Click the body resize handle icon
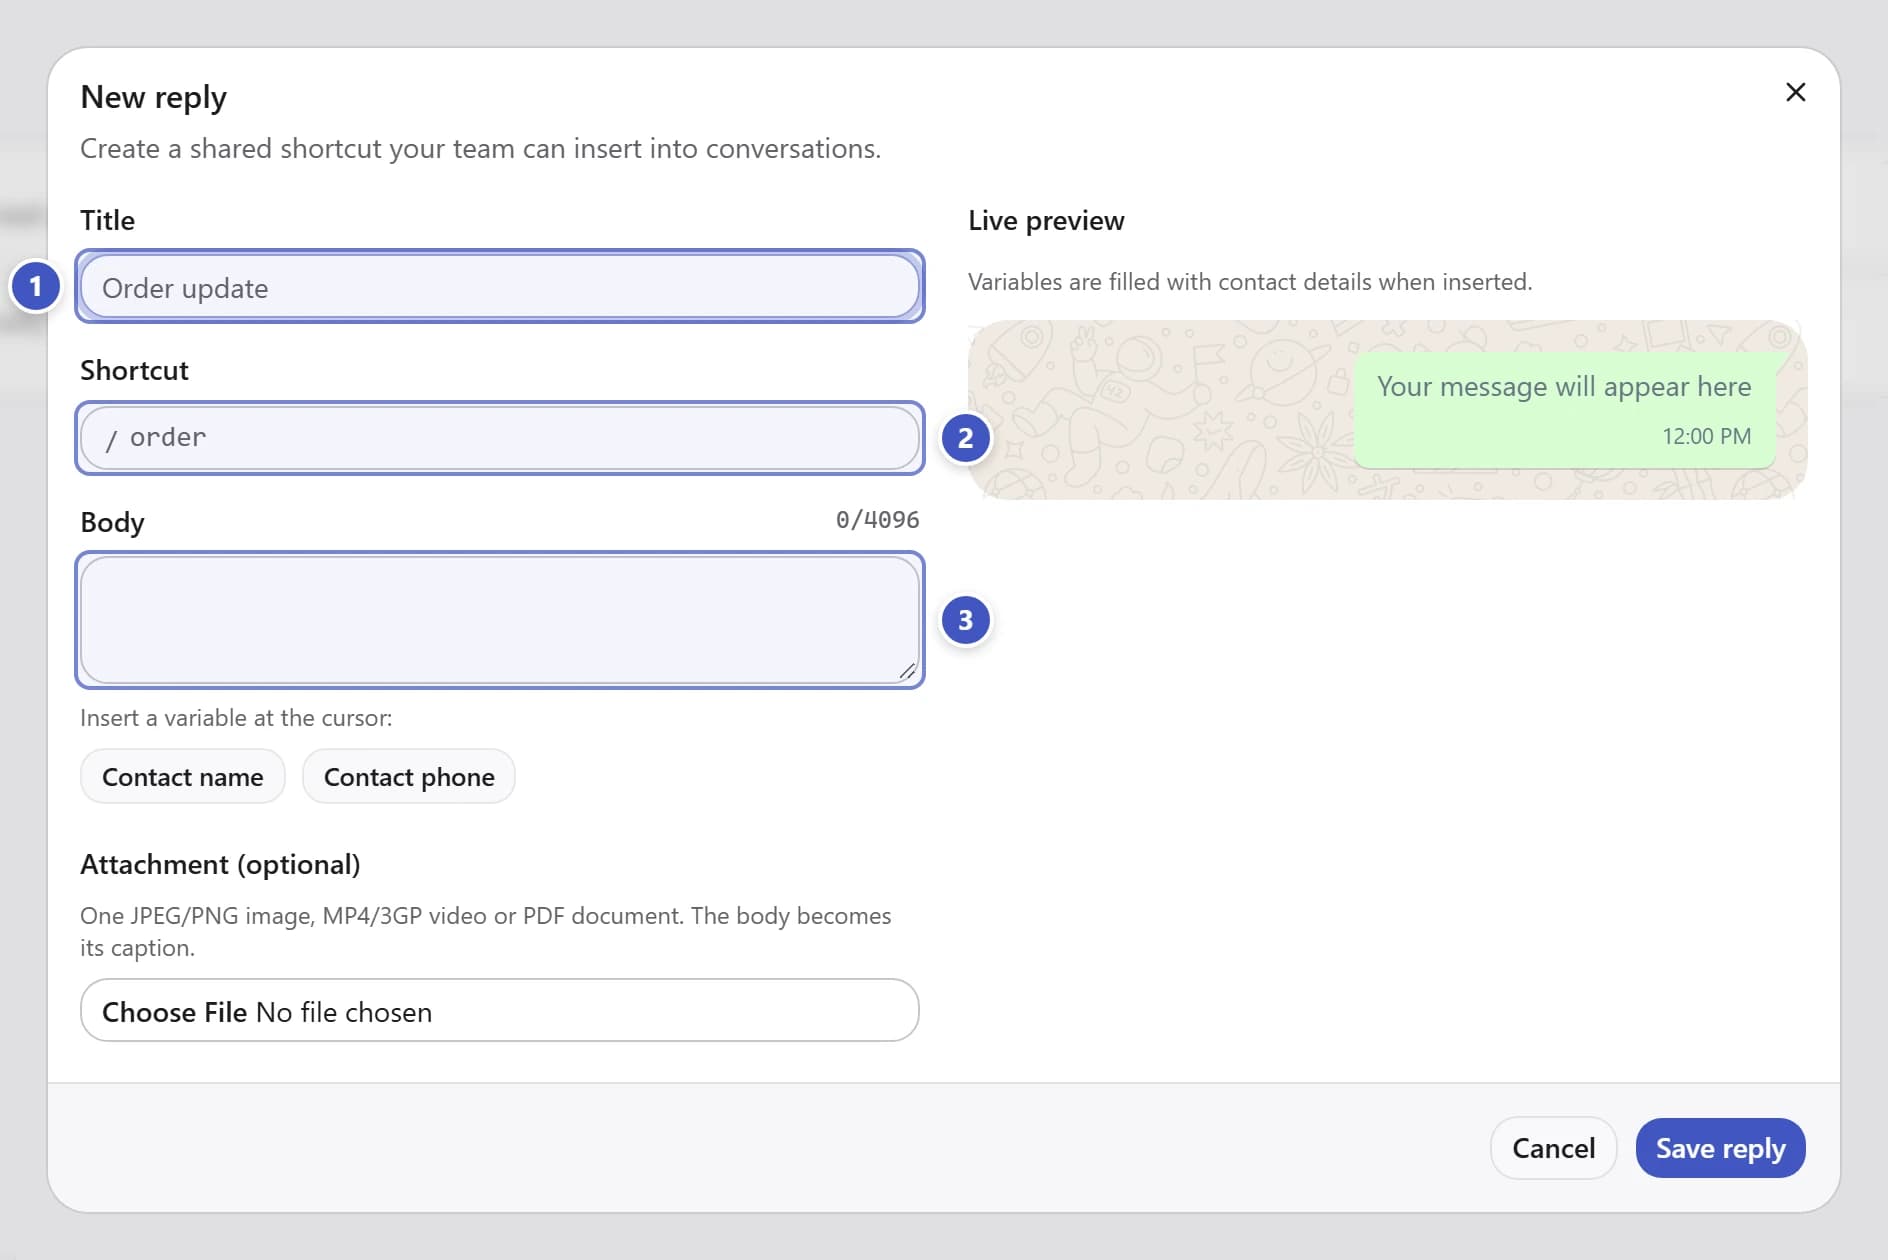 907,671
